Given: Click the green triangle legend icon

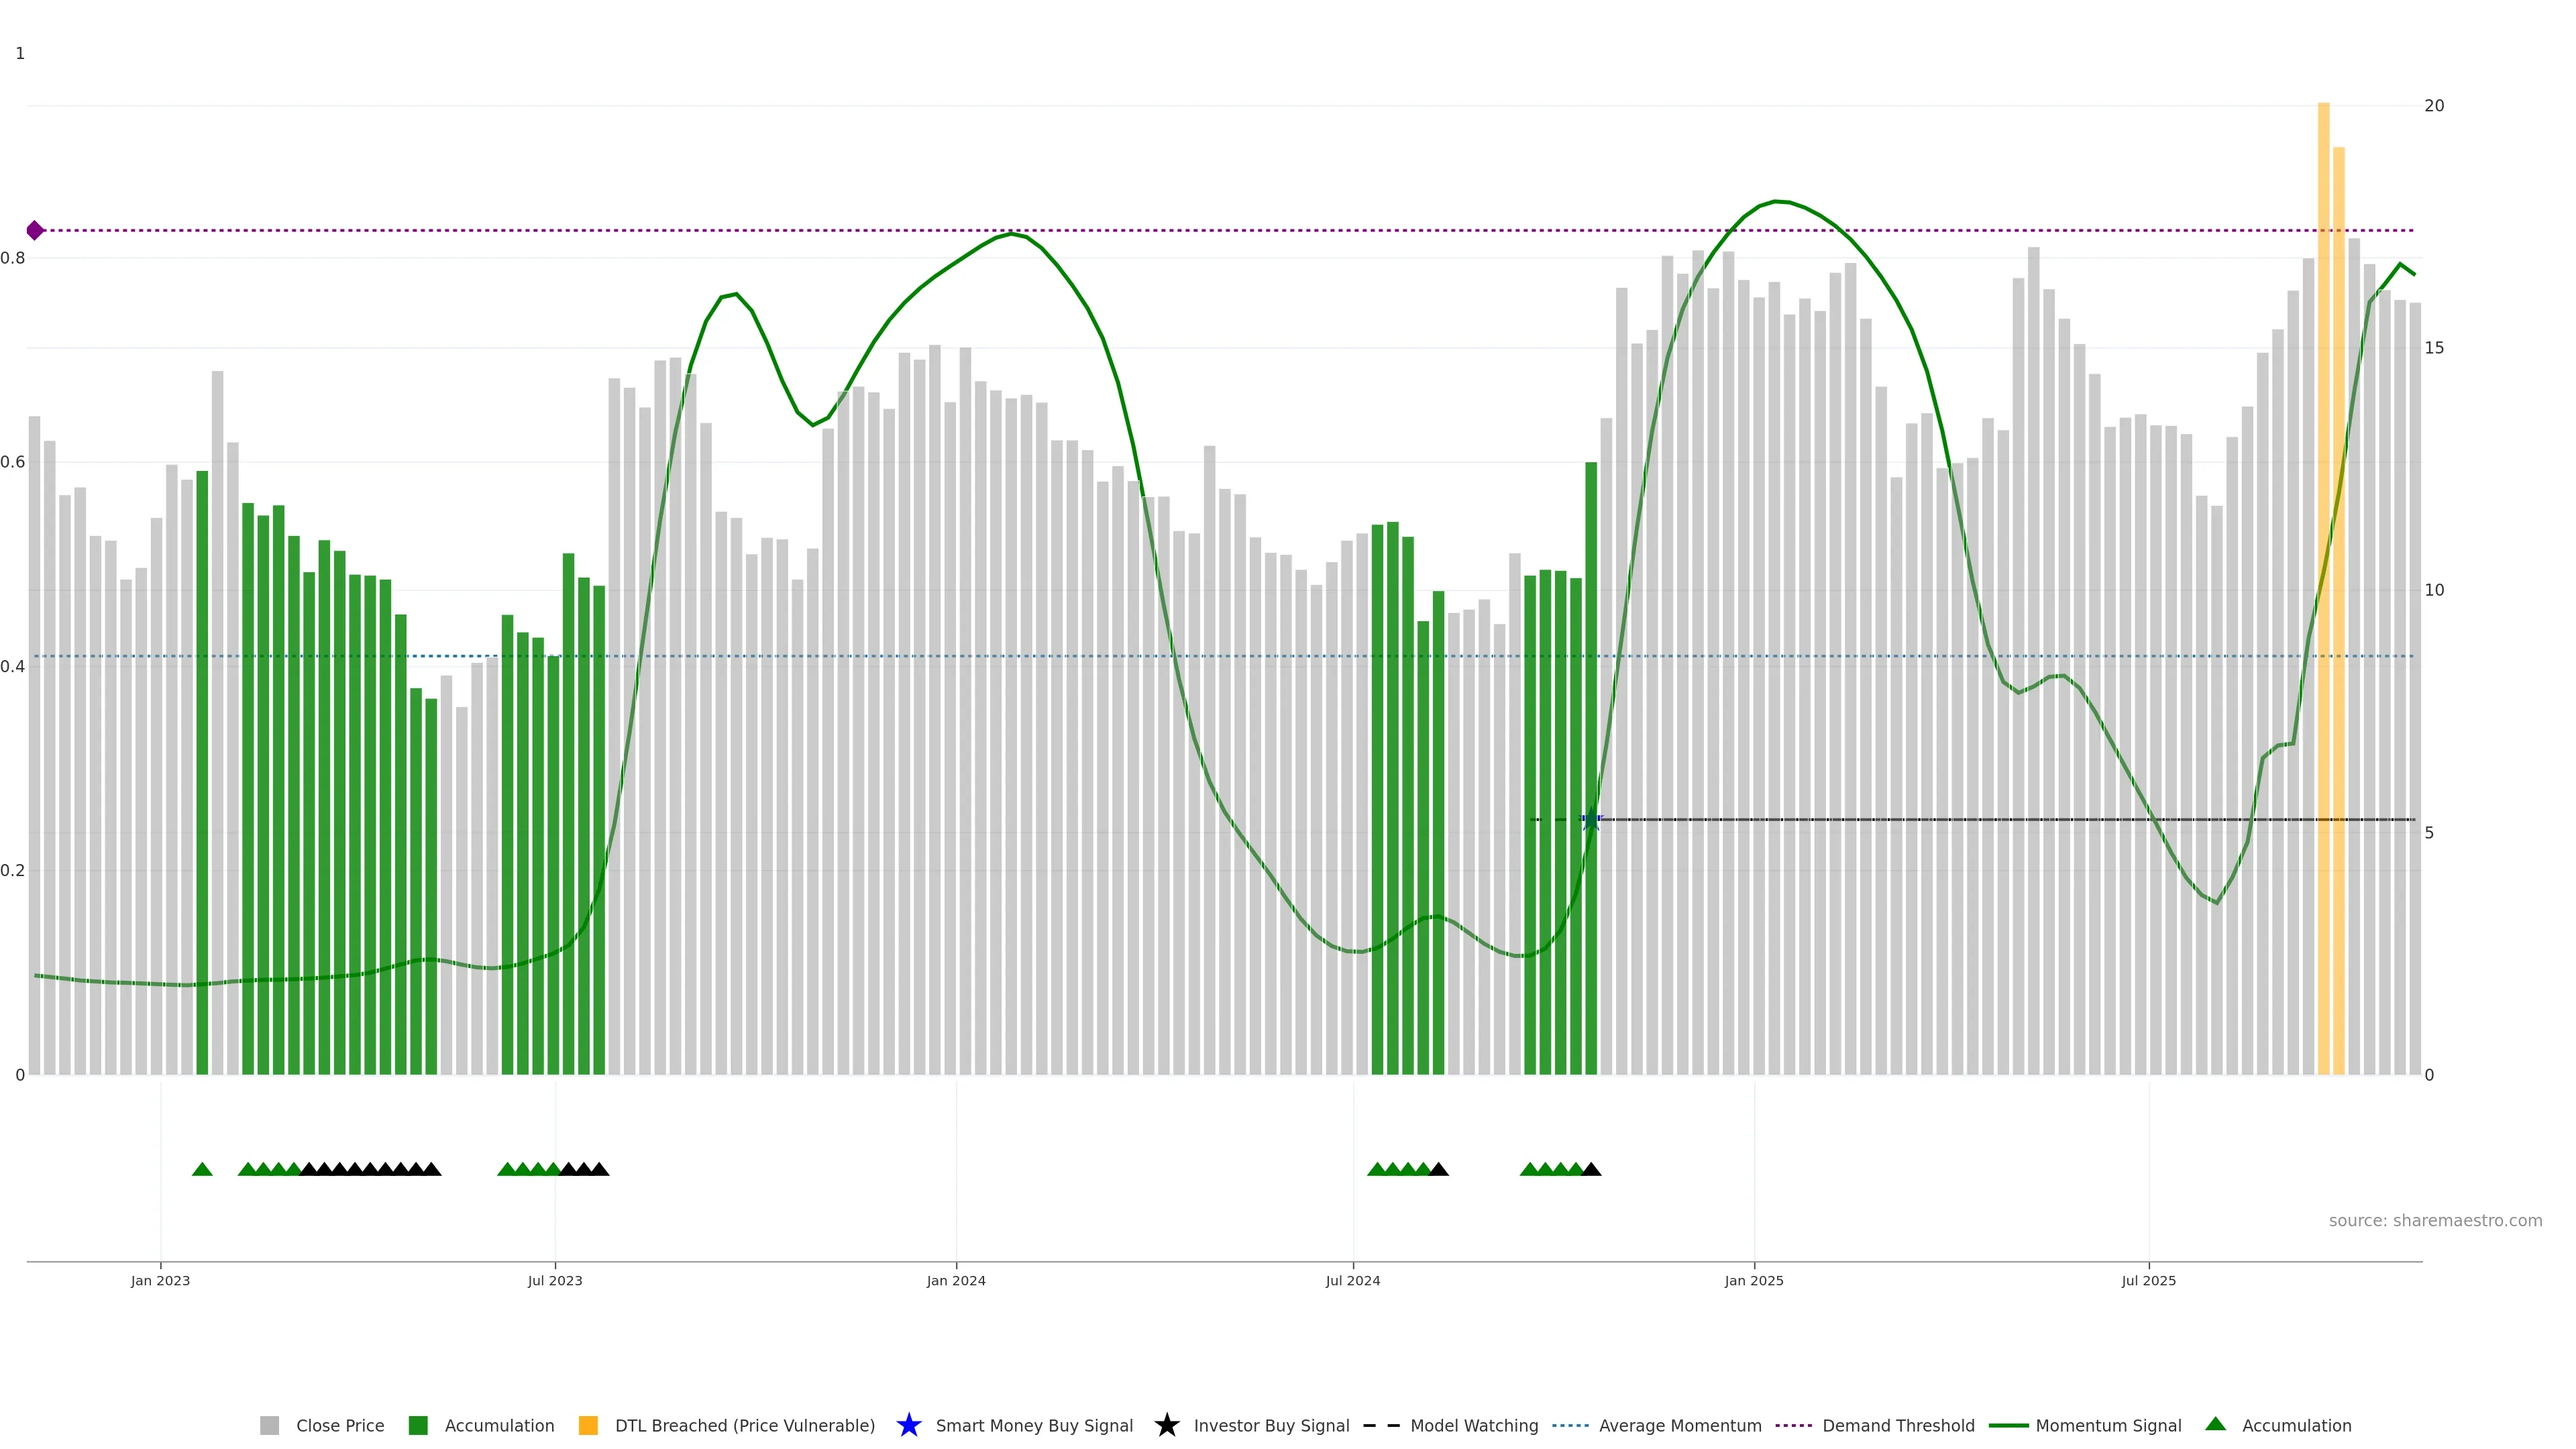Looking at the screenshot, I should click(2215, 1424).
